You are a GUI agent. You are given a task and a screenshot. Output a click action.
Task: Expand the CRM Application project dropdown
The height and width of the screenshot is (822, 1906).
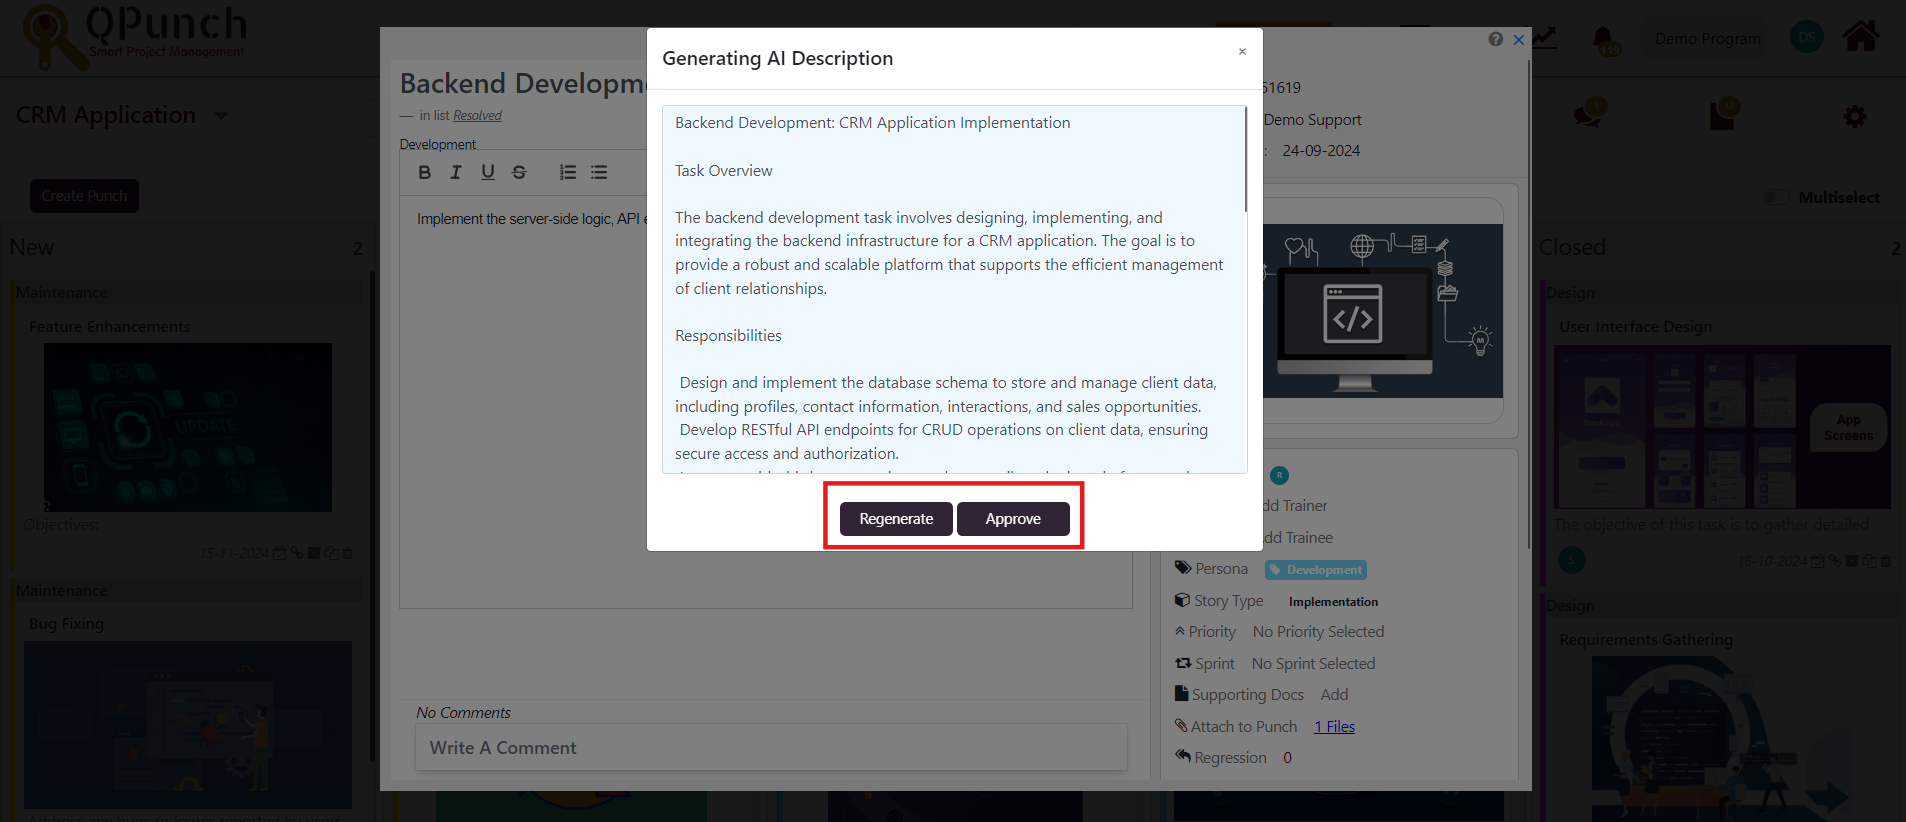(x=221, y=116)
